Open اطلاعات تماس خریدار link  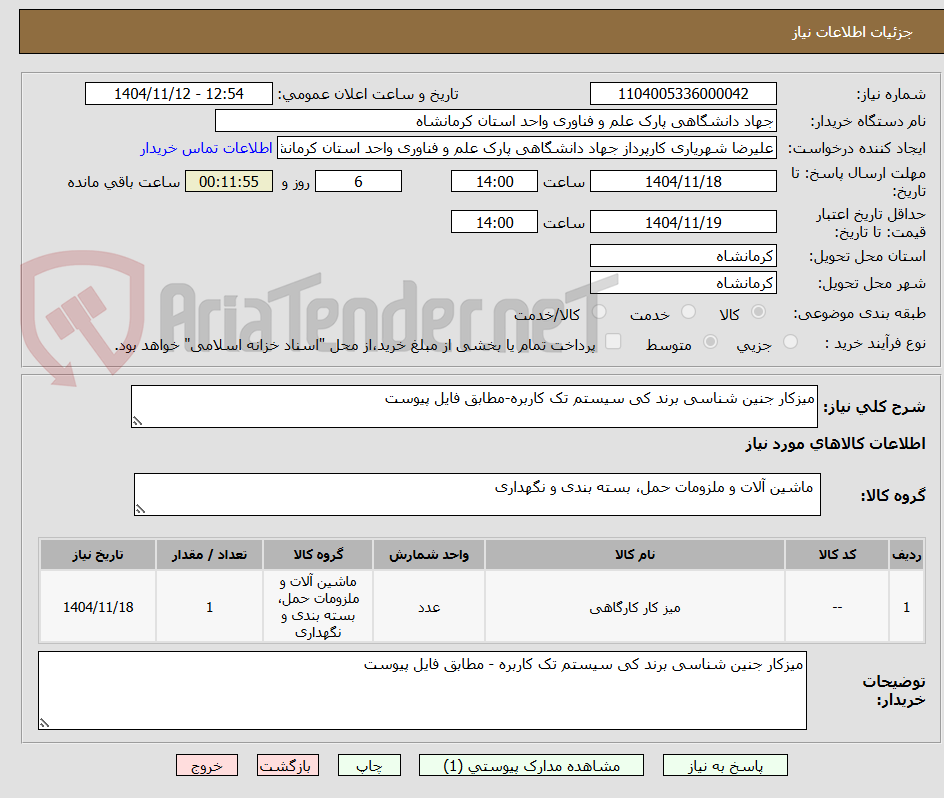[x=206, y=148]
